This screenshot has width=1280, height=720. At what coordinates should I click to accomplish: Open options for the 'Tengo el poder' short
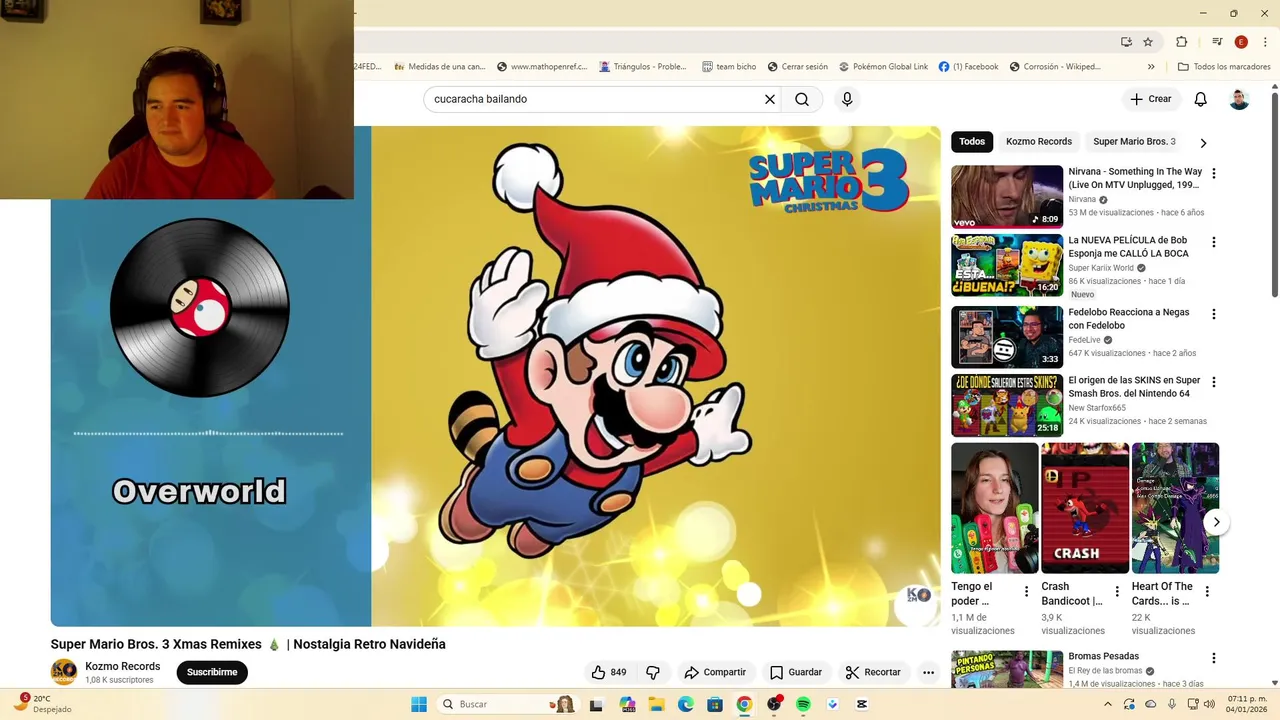coord(1026,592)
